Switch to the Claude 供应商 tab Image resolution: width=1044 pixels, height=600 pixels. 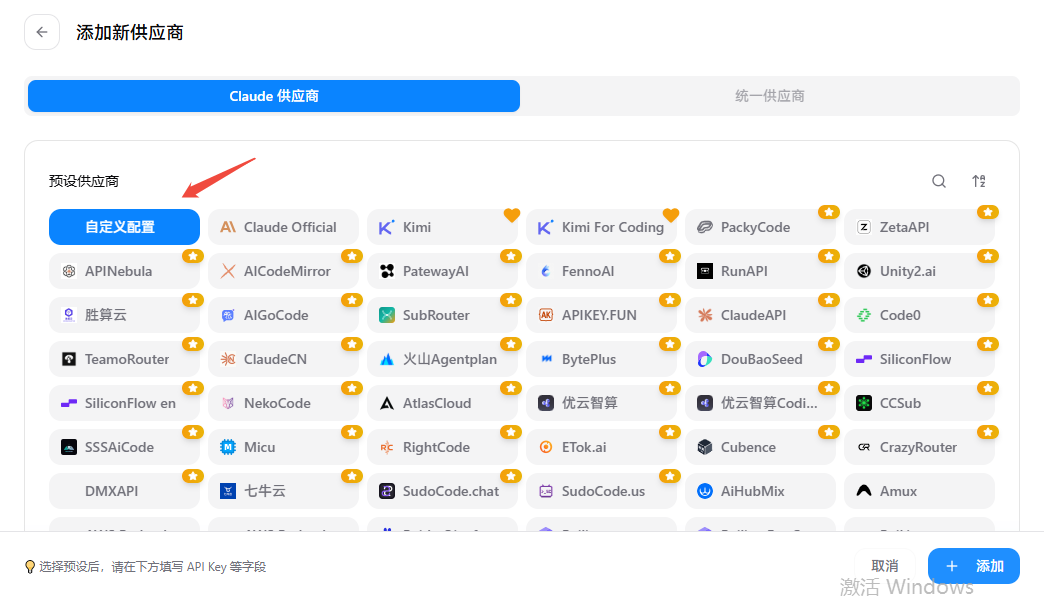274,96
